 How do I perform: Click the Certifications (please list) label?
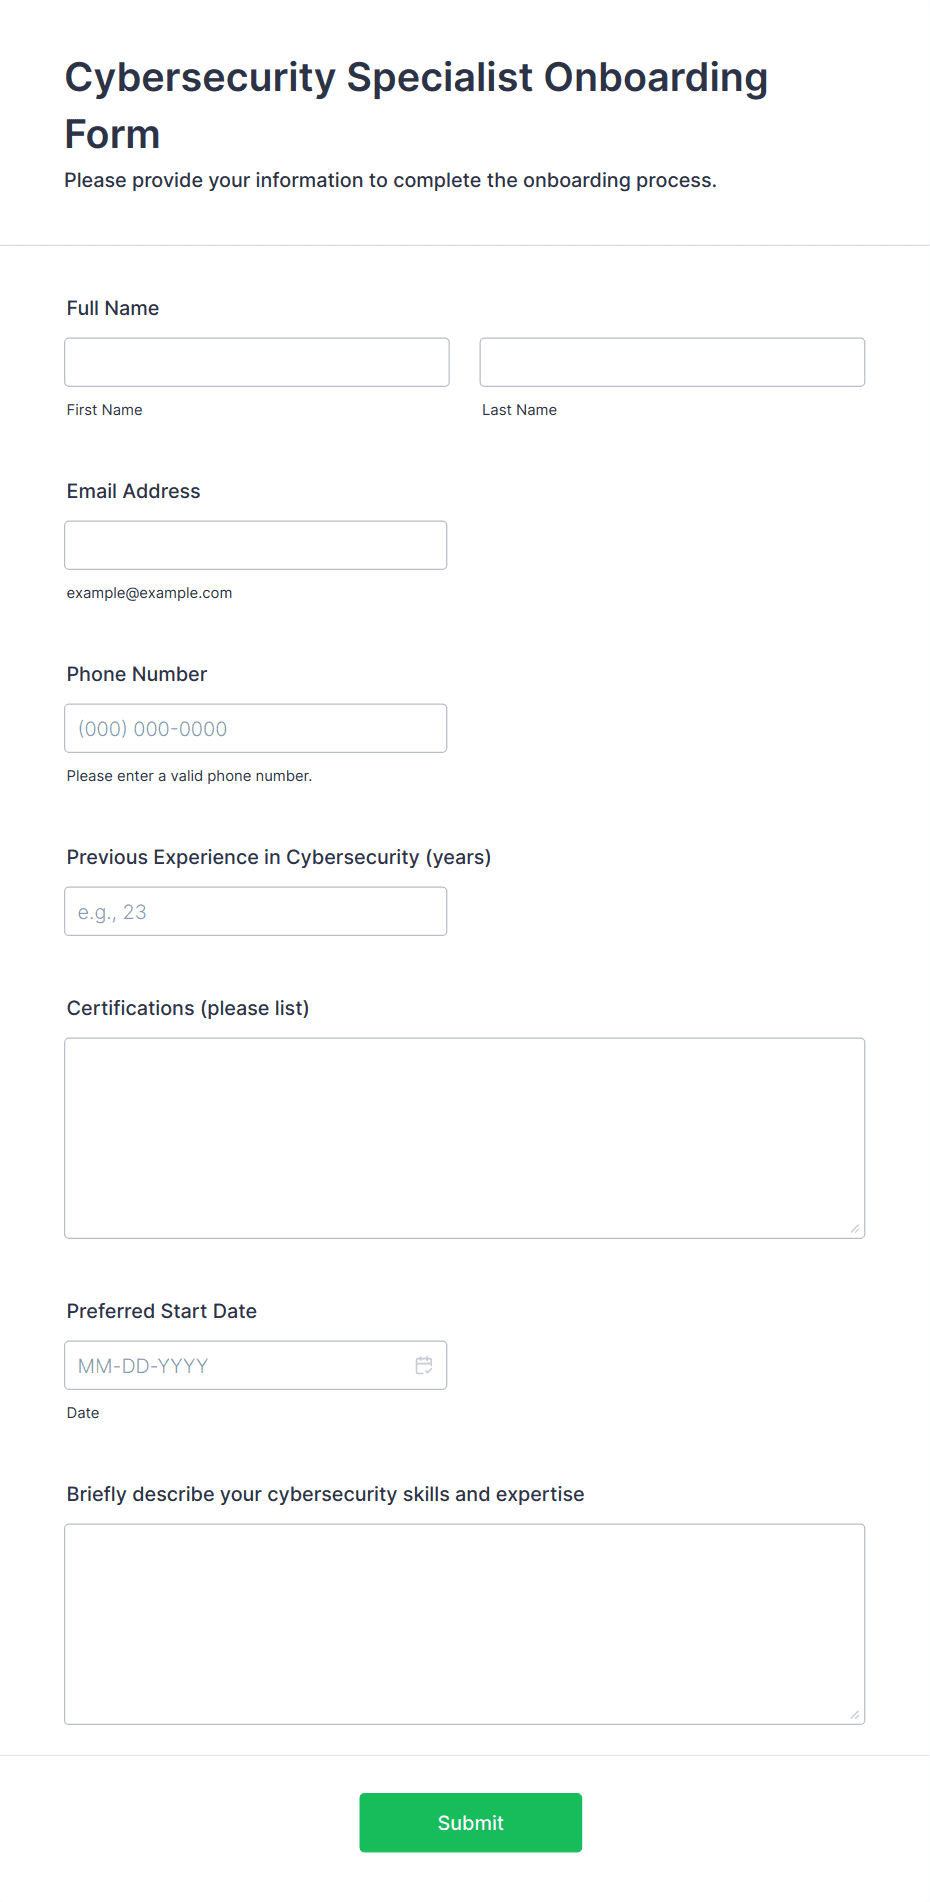[x=188, y=1008]
